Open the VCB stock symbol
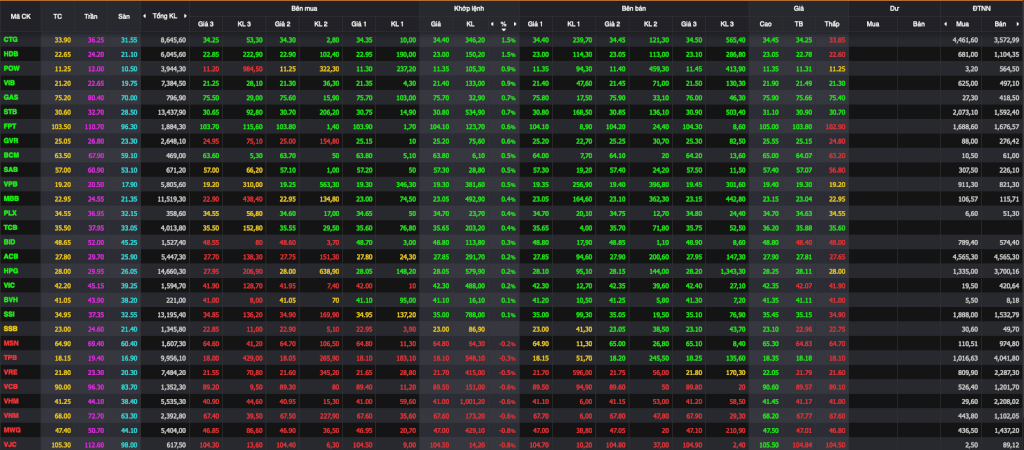The image size is (1024, 450). [10, 385]
